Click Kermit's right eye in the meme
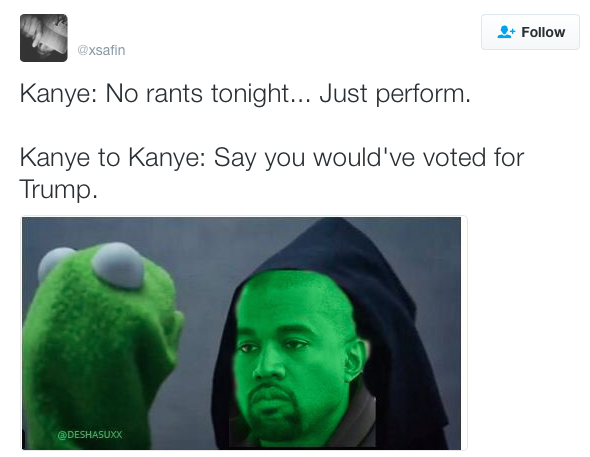Screen dimensions: 590x457 [118, 265]
